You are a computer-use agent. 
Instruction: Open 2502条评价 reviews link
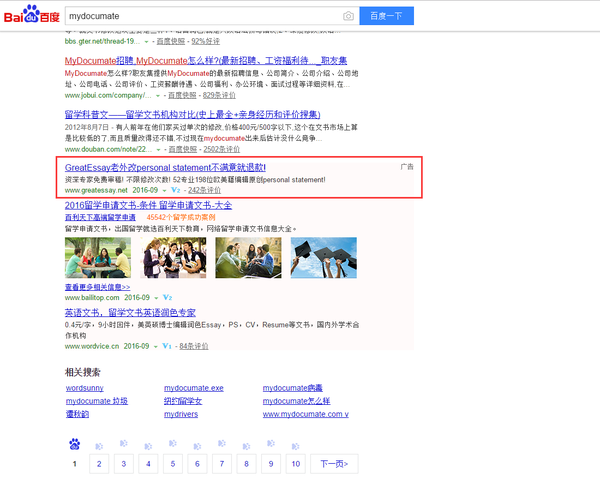tap(222, 149)
